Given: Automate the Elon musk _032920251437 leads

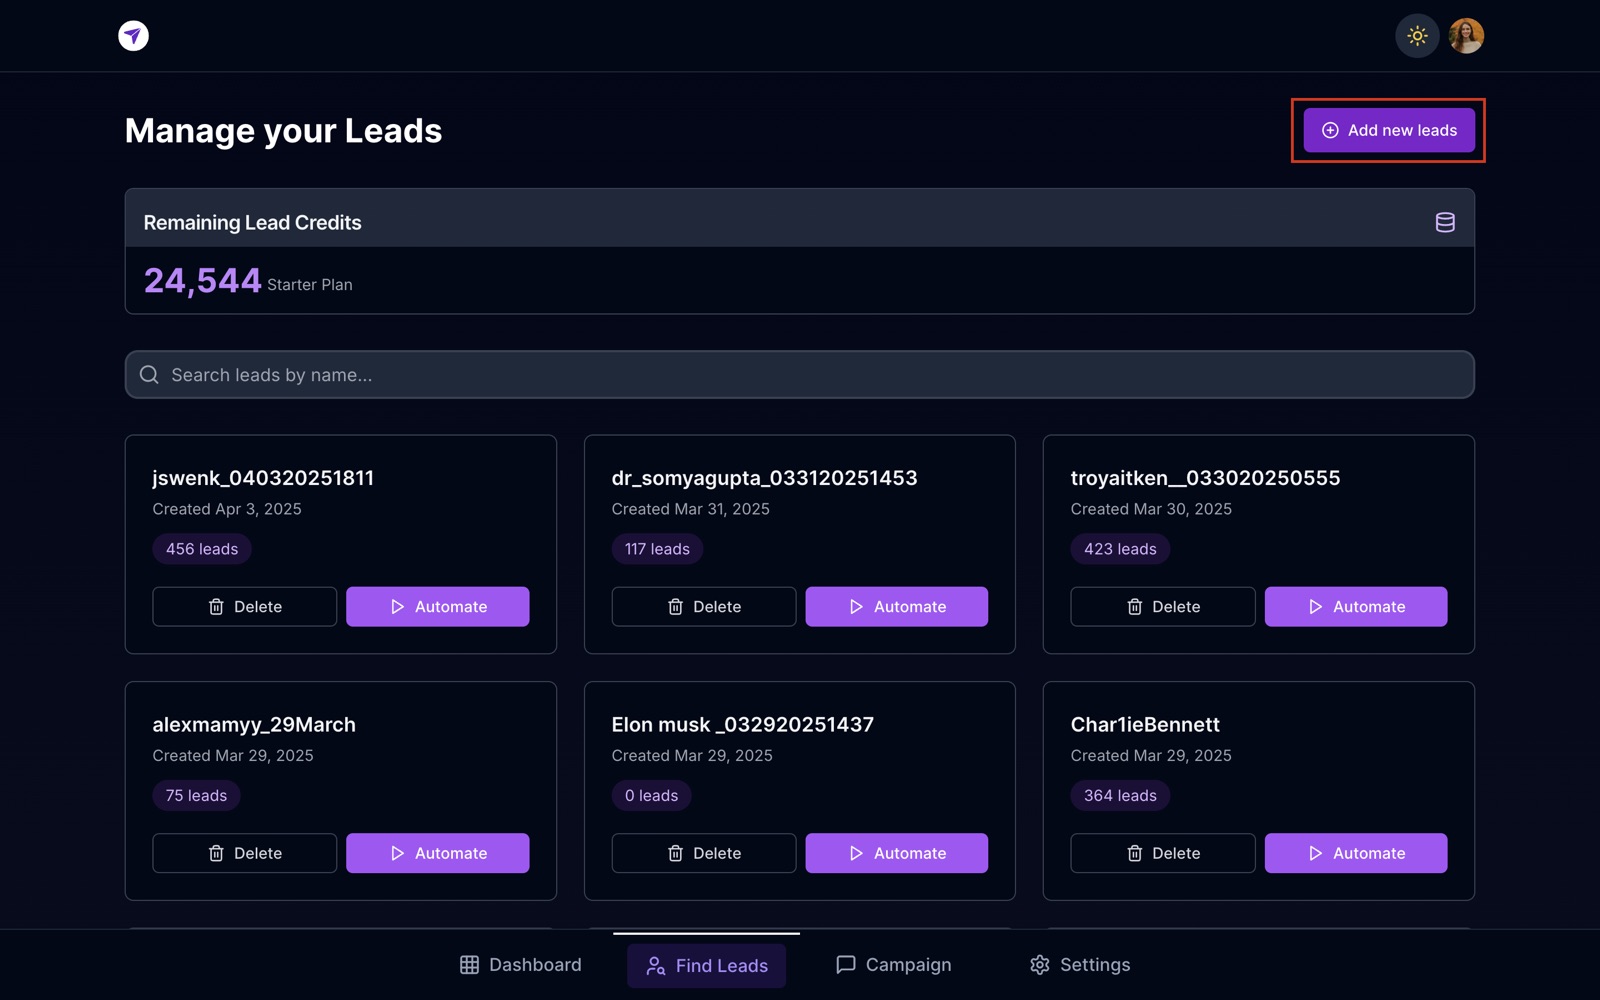Looking at the screenshot, I should coord(896,853).
